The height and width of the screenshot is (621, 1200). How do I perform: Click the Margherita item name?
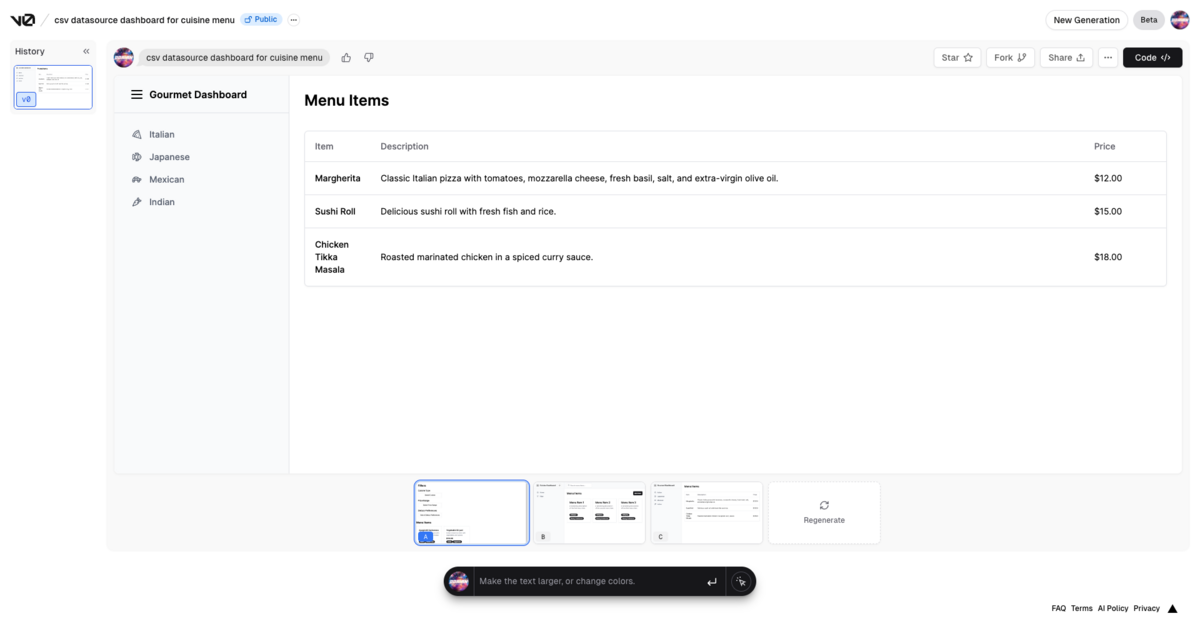click(338, 178)
